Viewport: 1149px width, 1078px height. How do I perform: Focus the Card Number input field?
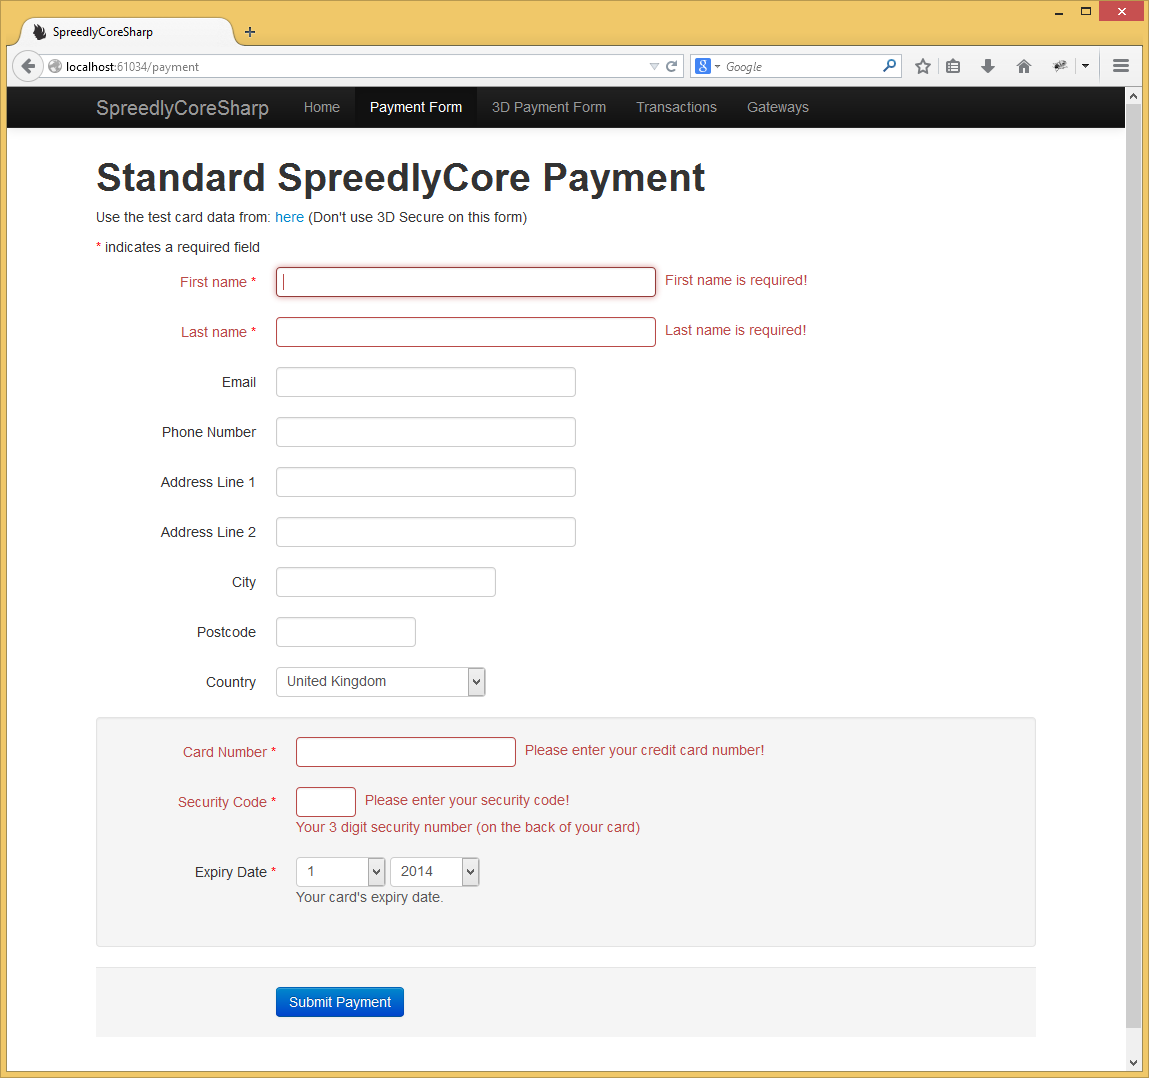pyautogui.click(x=406, y=752)
